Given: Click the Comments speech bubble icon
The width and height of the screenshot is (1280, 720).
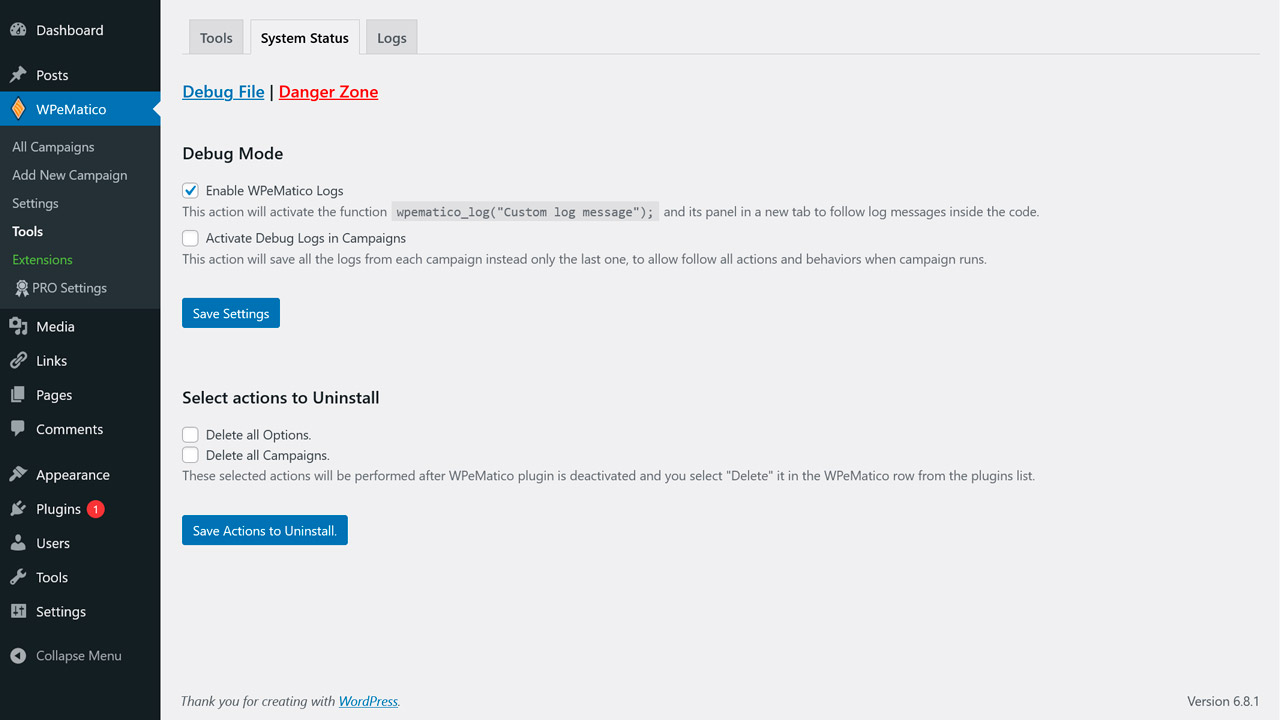Looking at the screenshot, I should click(x=18, y=429).
